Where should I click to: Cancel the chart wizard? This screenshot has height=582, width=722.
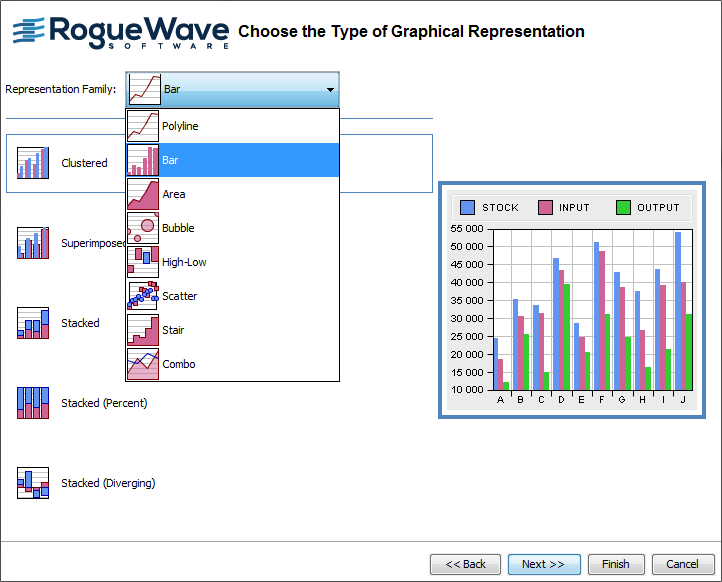tap(683, 565)
